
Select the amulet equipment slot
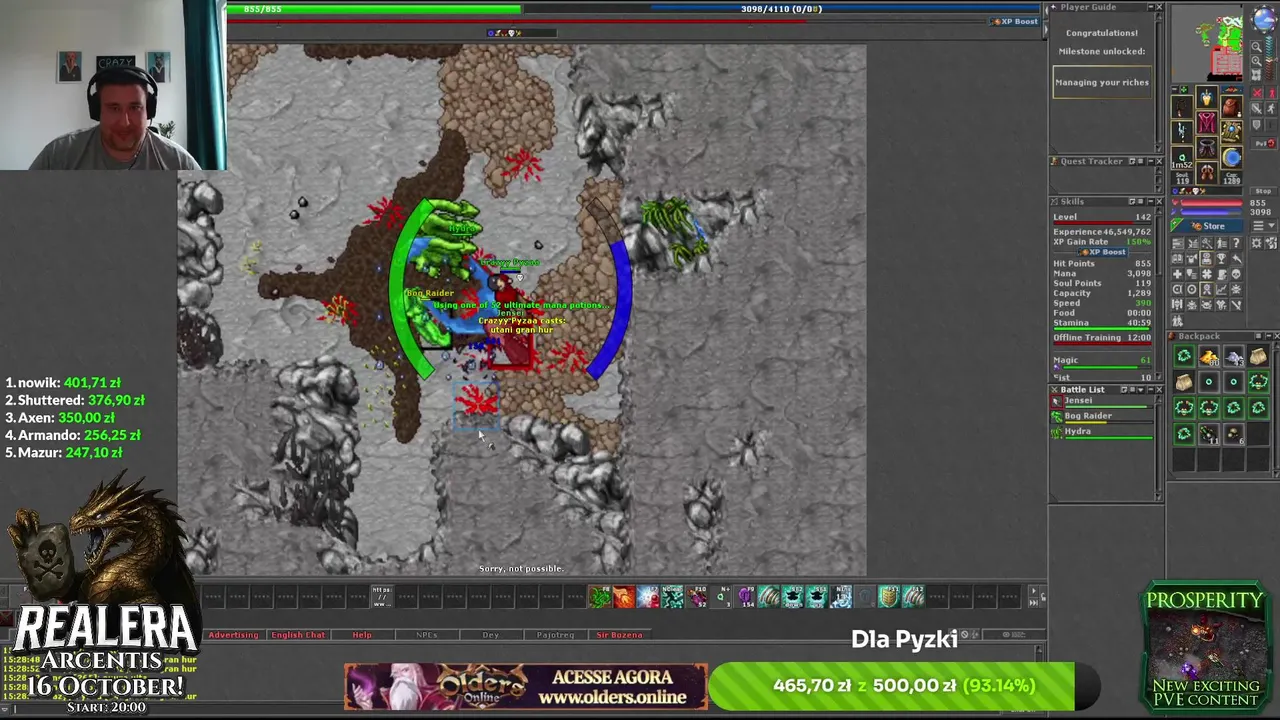click(x=1182, y=106)
